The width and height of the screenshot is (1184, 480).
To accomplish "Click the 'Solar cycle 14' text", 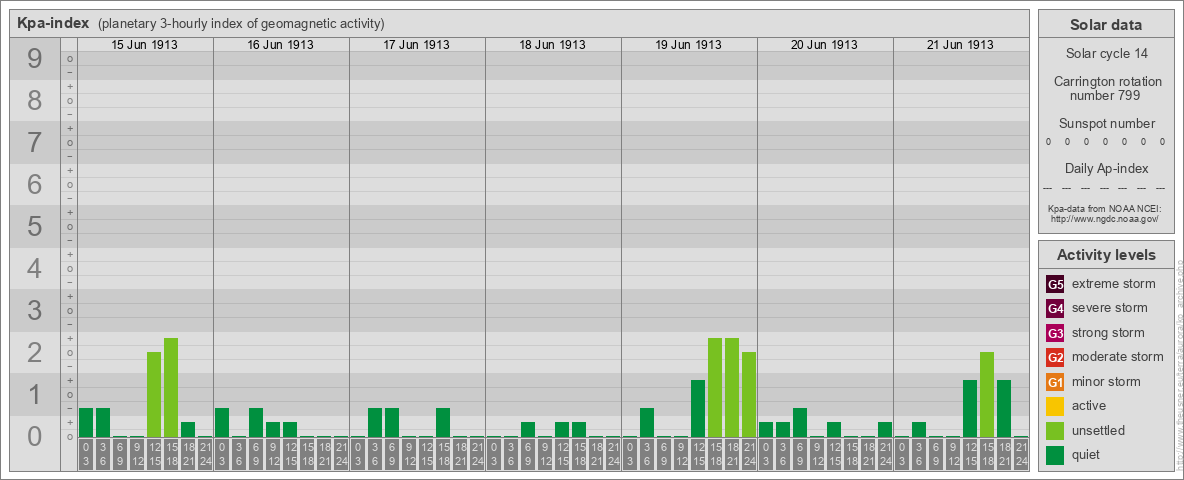I will [1106, 54].
